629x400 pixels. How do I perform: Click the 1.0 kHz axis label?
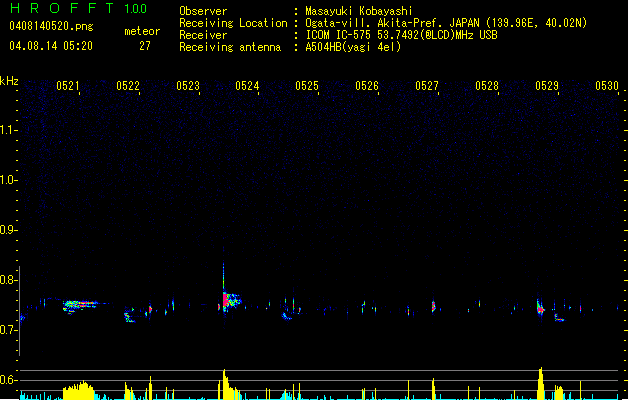point(8,180)
